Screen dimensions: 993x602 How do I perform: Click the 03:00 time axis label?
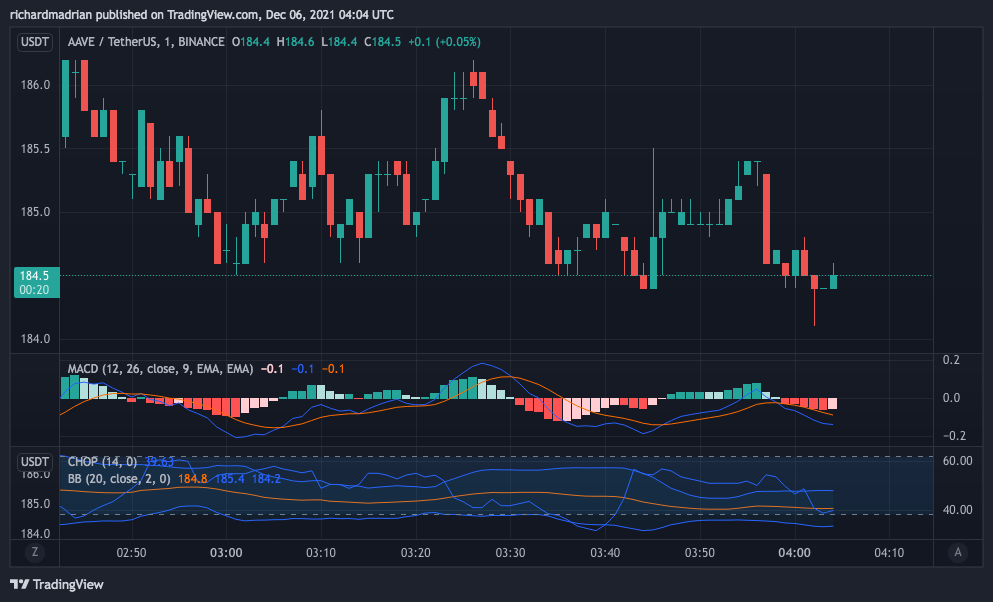coord(226,553)
